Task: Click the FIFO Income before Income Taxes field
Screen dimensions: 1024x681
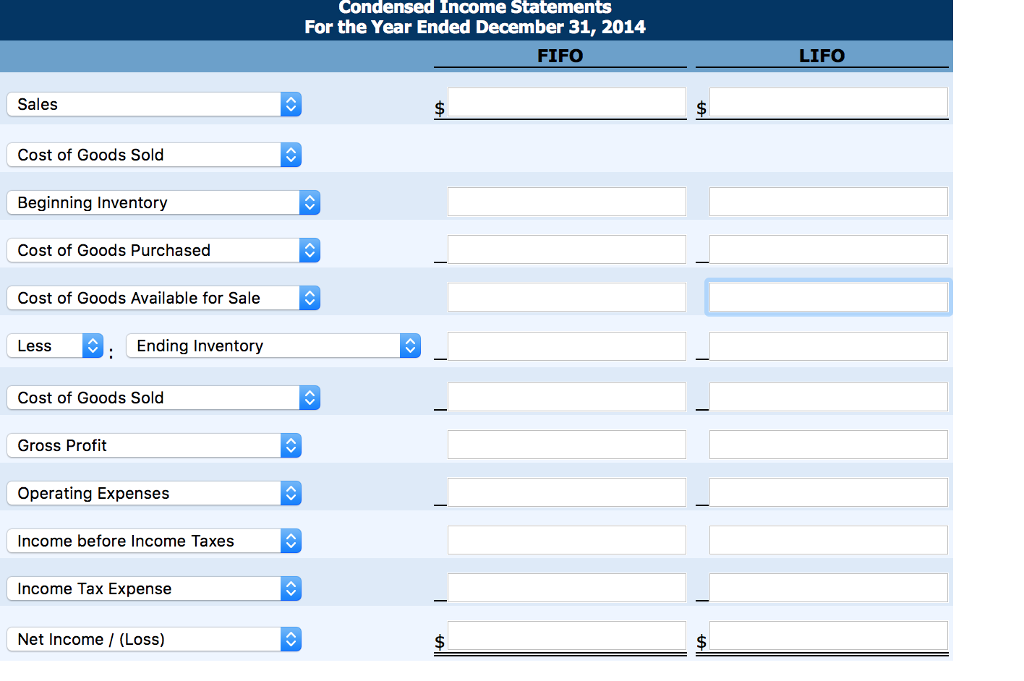Action: pos(567,540)
